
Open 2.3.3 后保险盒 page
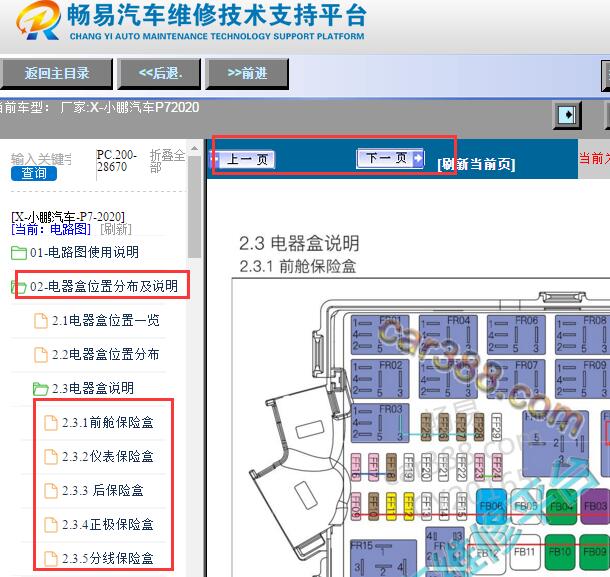(103, 490)
